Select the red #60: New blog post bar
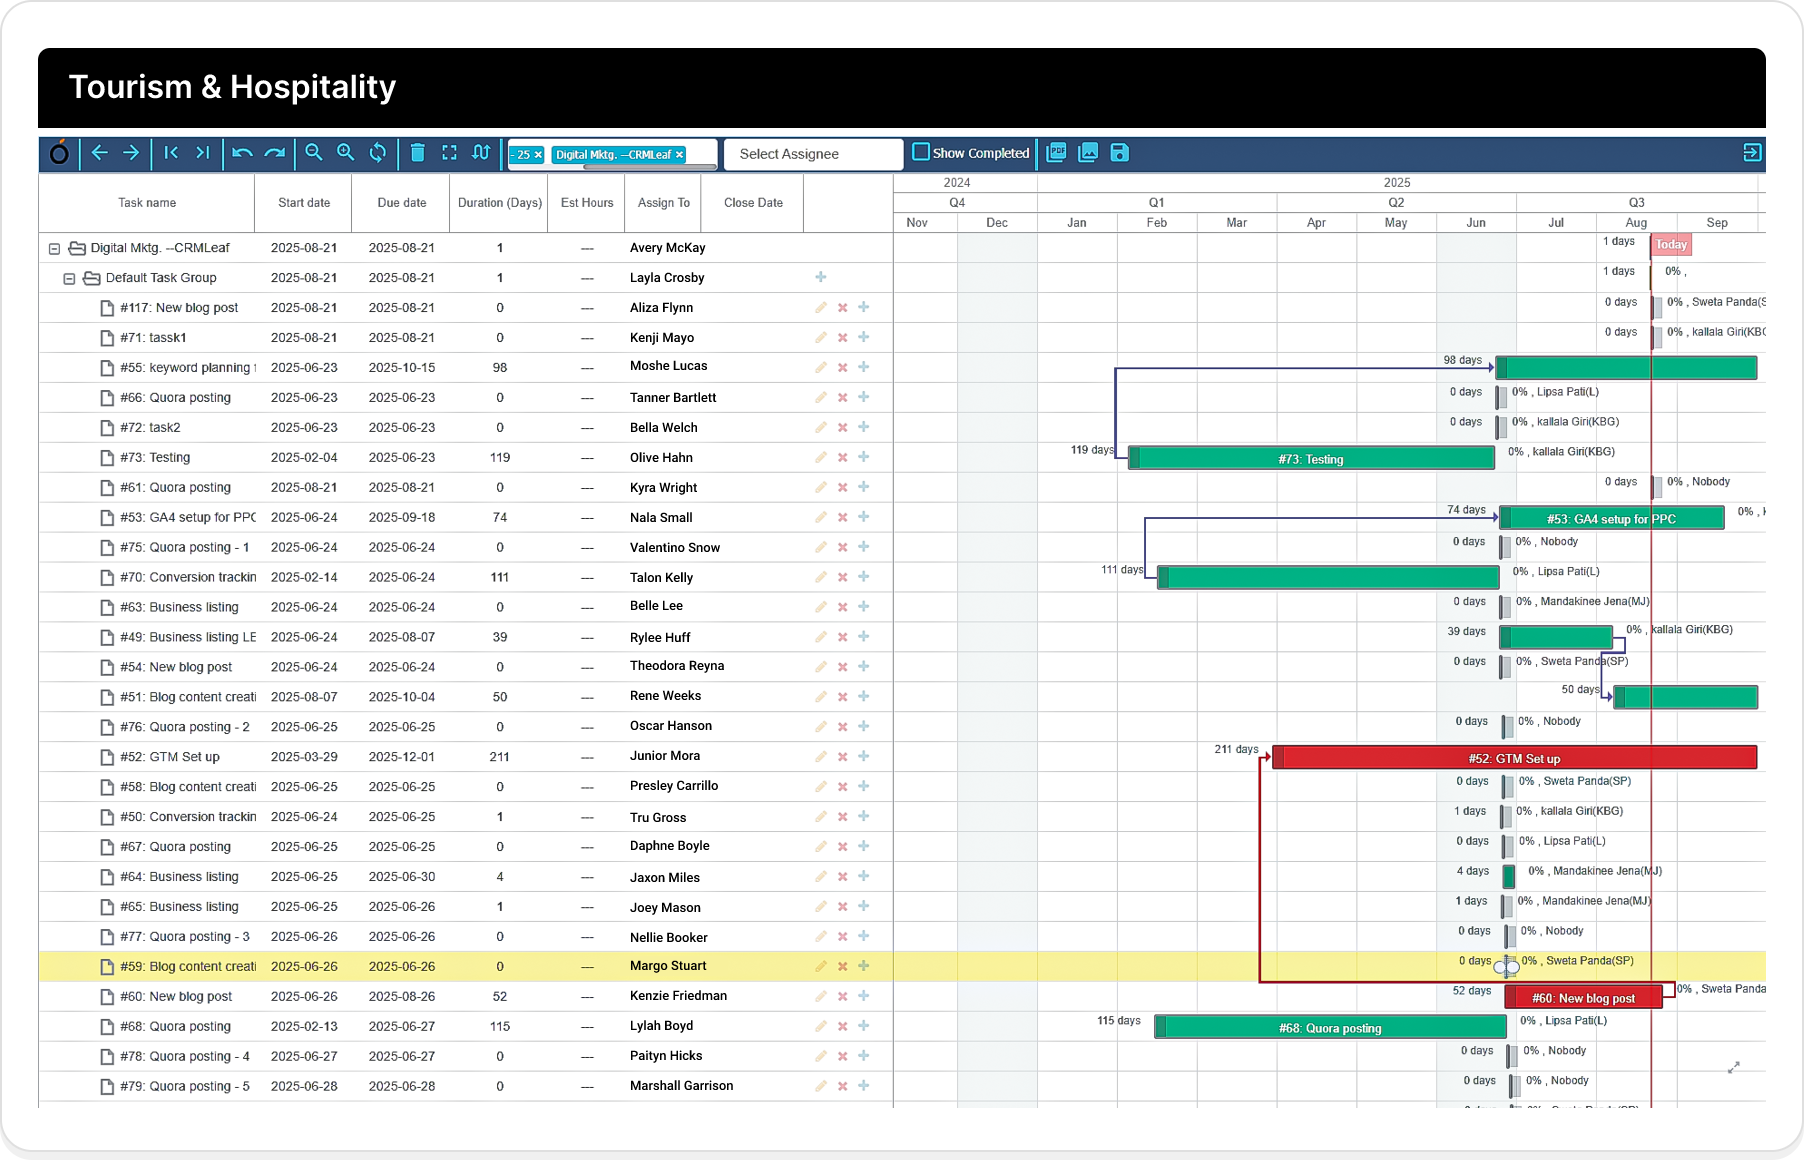1804x1160 pixels. click(x=1584, y=997)
